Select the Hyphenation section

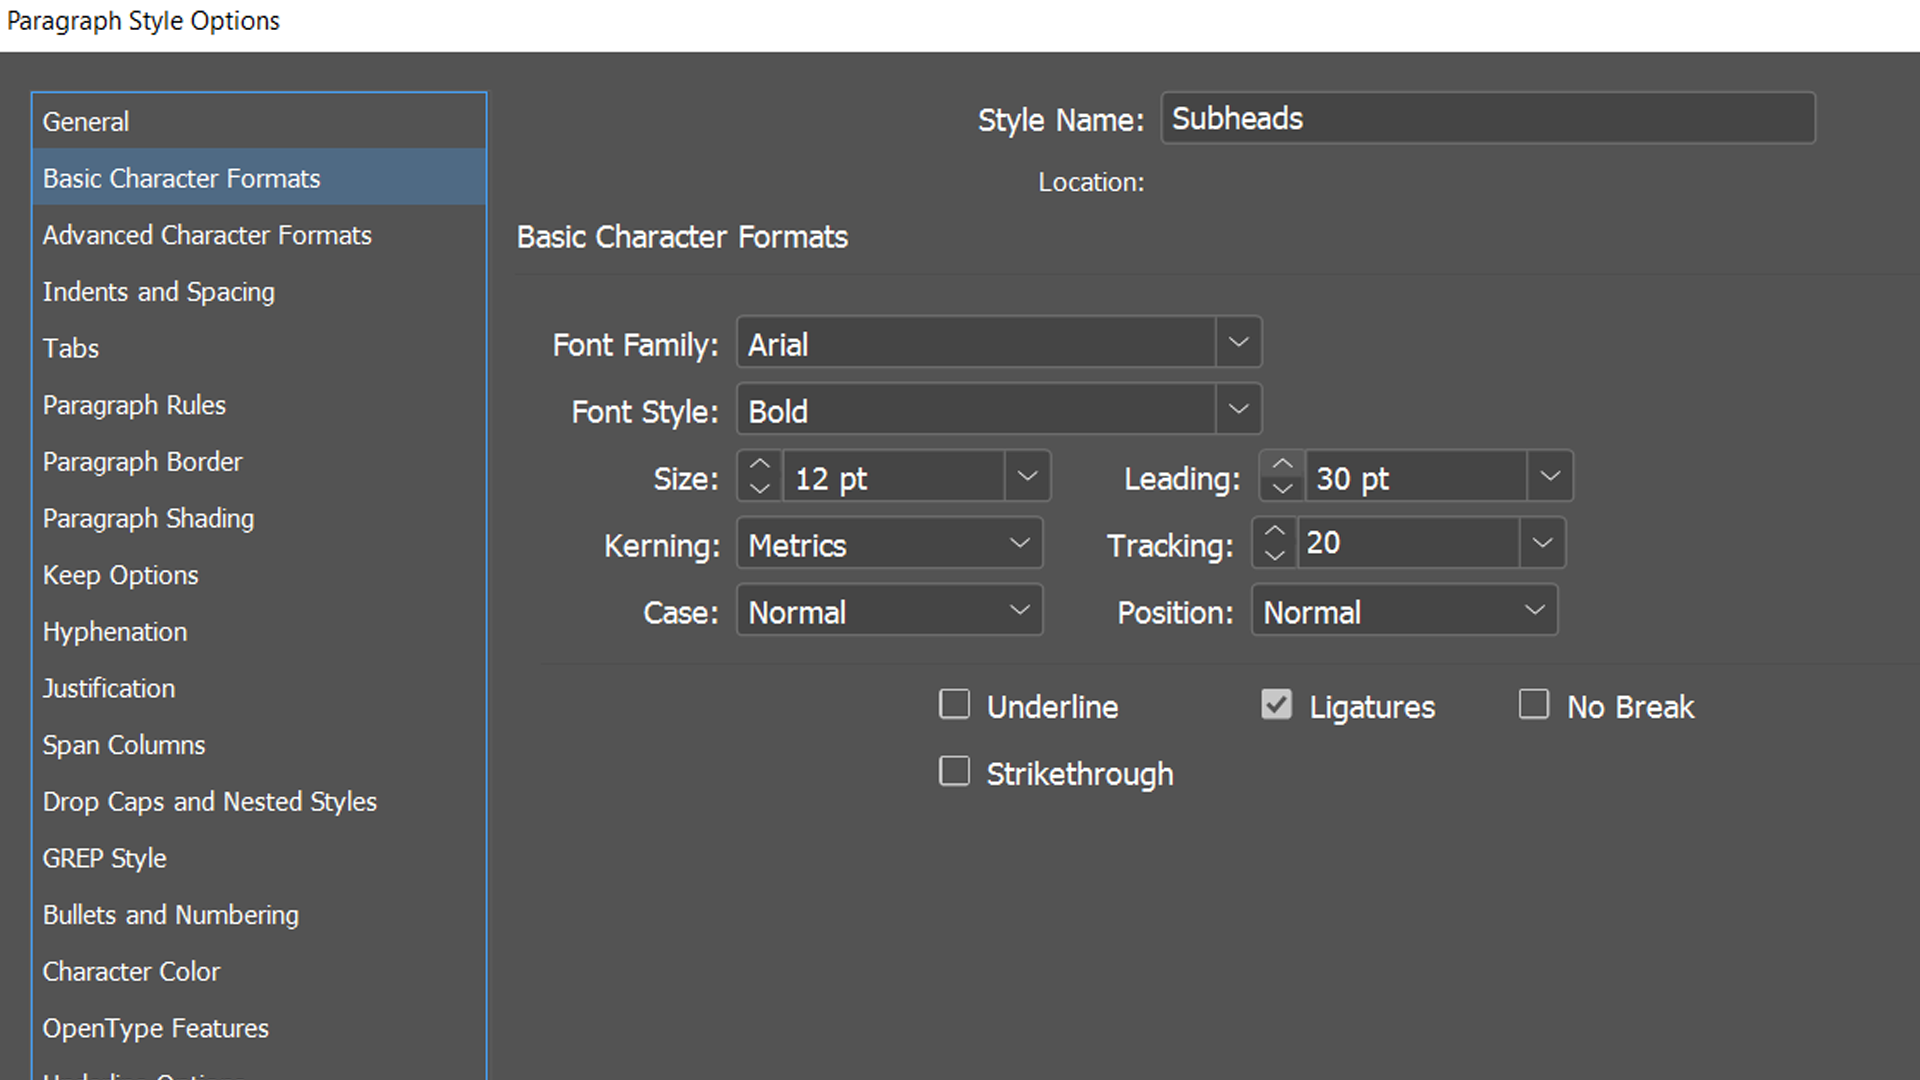(114, 632)
